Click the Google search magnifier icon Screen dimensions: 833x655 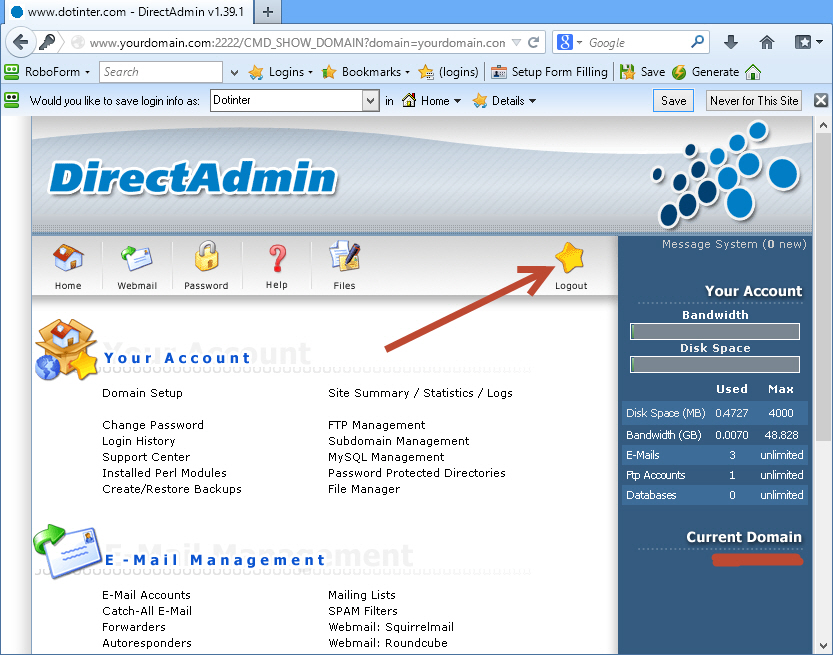click(697, 41)
